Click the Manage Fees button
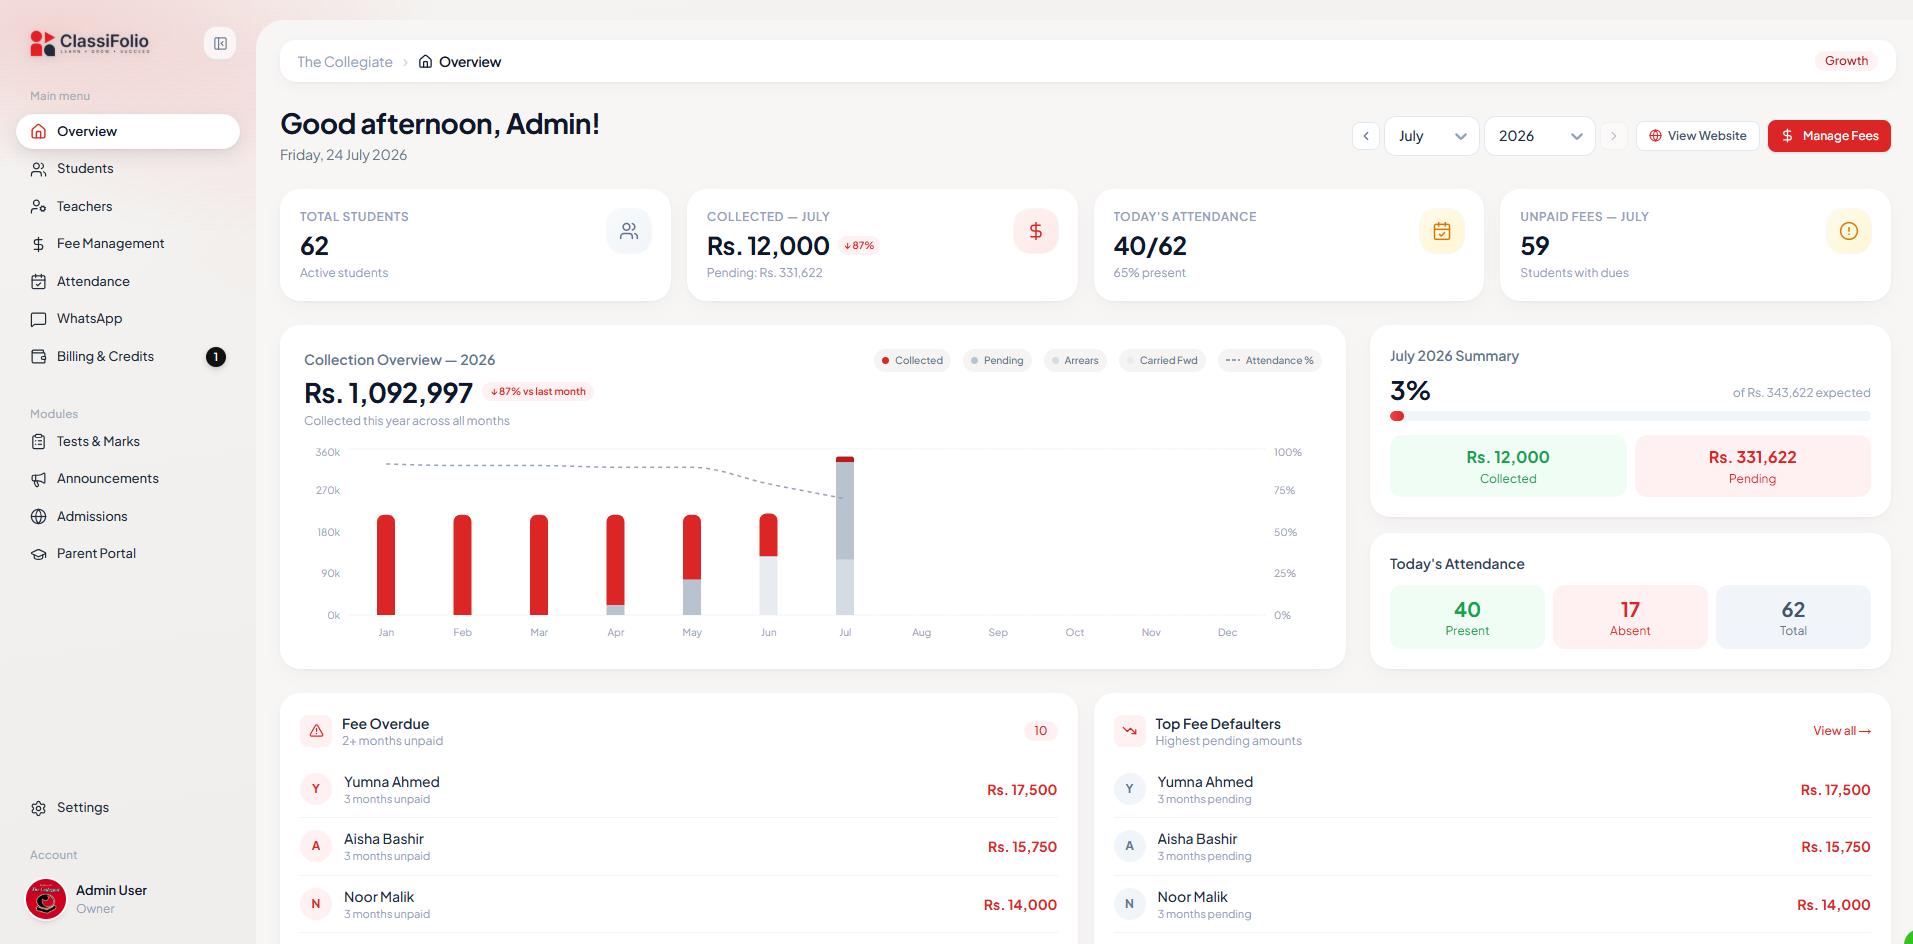This screenshot has width=1913, height=944. coord(1829,136)
